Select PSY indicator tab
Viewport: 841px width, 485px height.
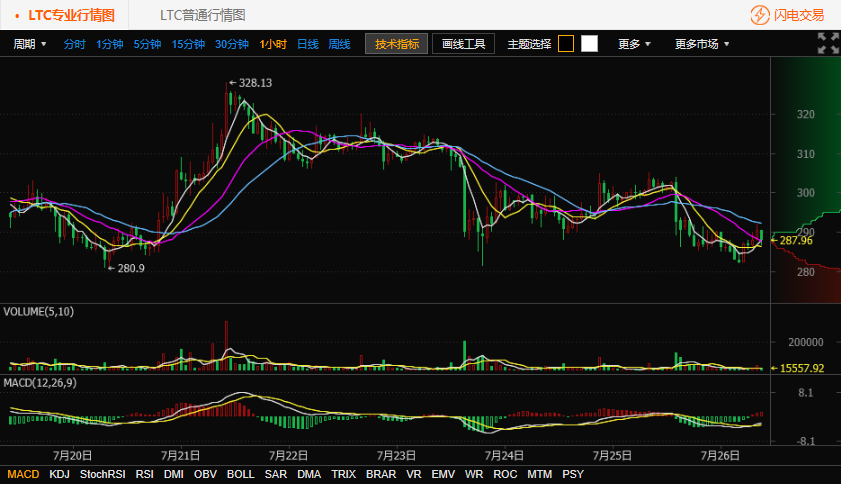click(573, 474)
